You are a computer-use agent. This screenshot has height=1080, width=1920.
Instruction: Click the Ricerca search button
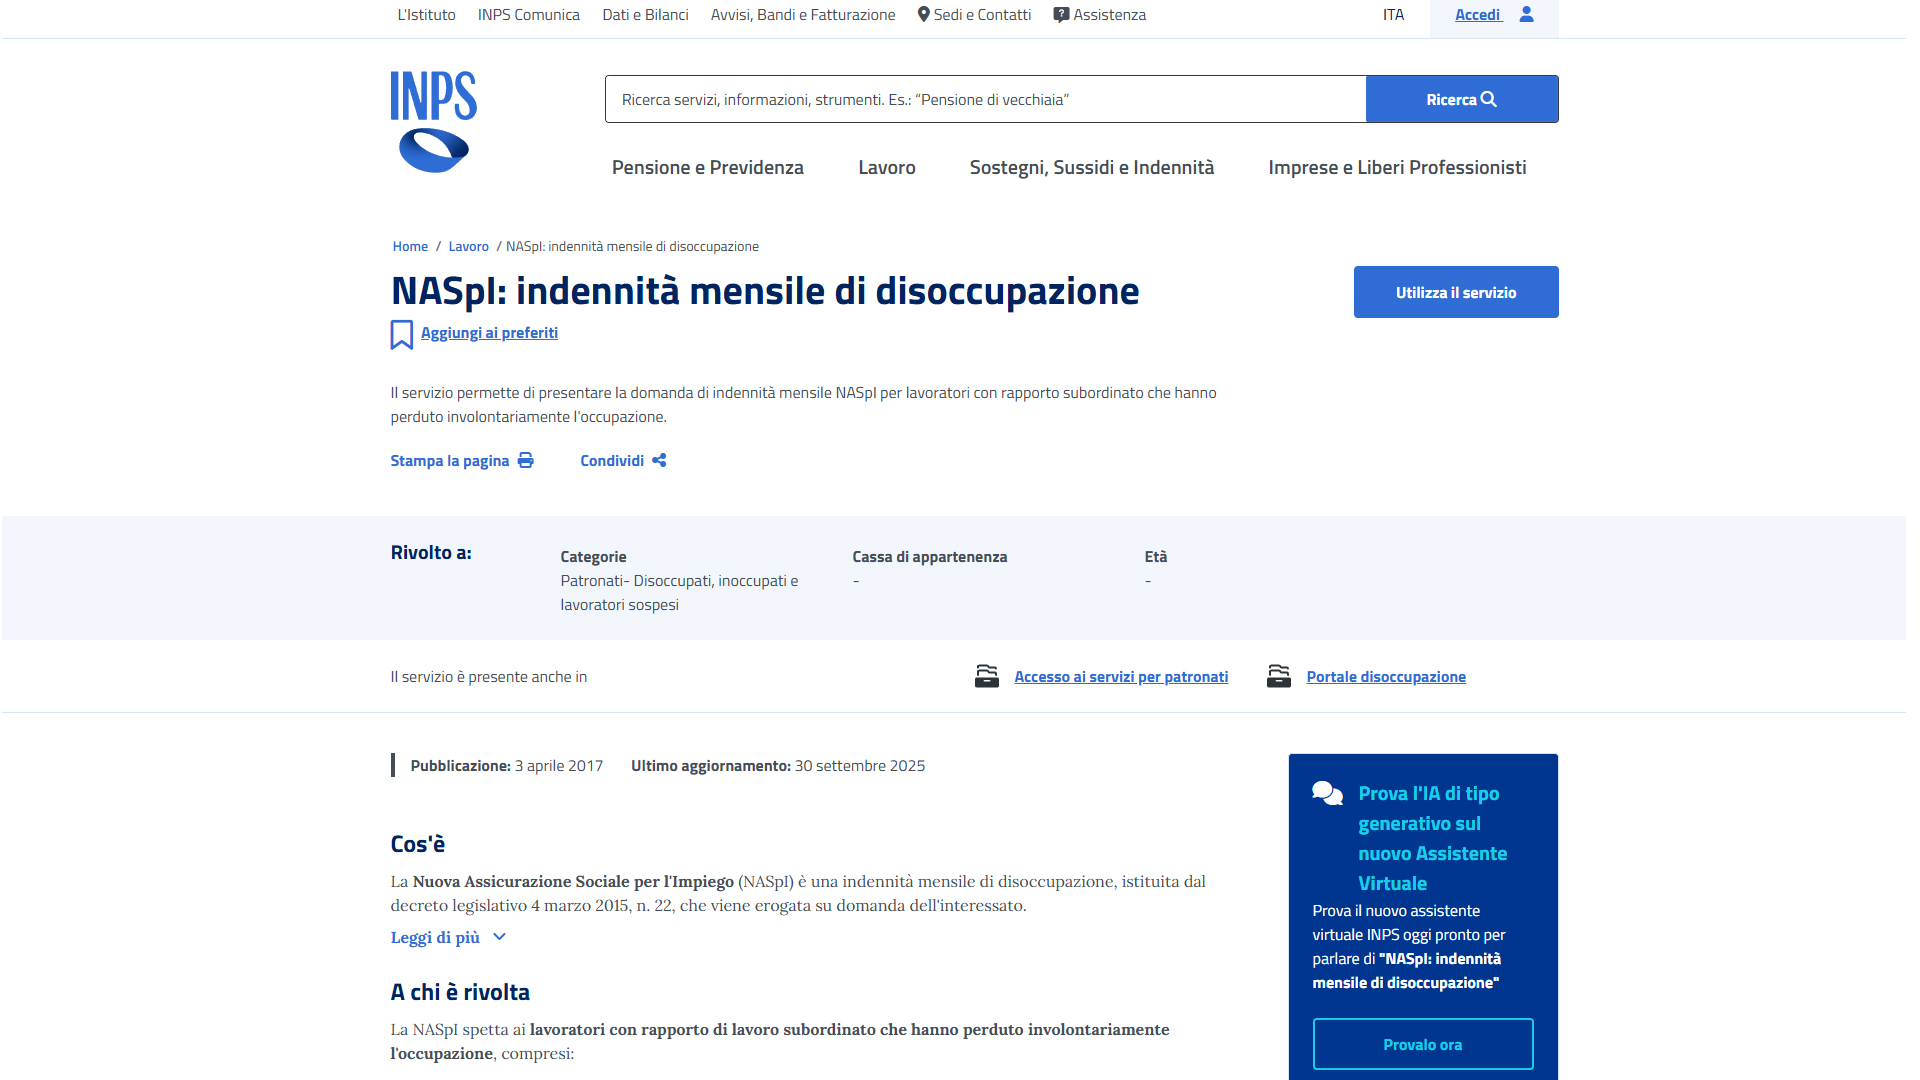click(1462, 99)
